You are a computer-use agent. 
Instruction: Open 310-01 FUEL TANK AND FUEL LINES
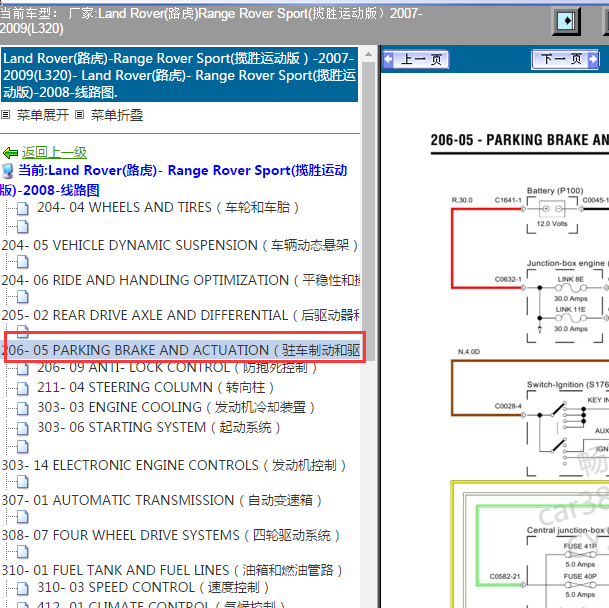172,570
